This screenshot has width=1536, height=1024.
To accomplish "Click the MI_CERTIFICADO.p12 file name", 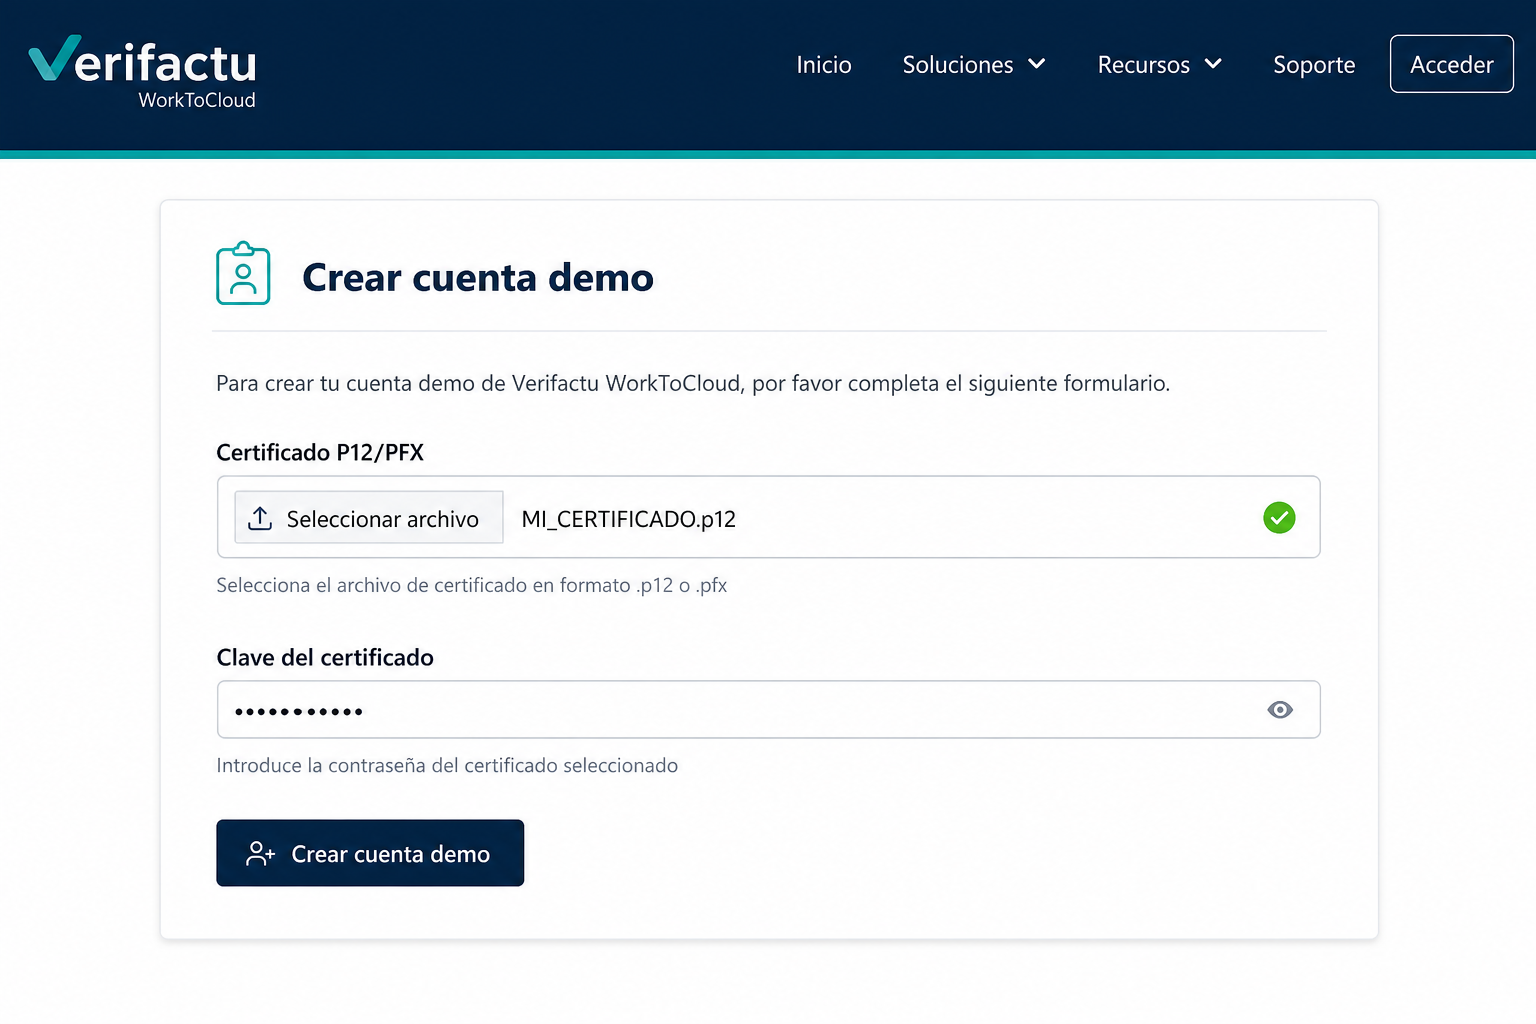I will pos(628,519).
